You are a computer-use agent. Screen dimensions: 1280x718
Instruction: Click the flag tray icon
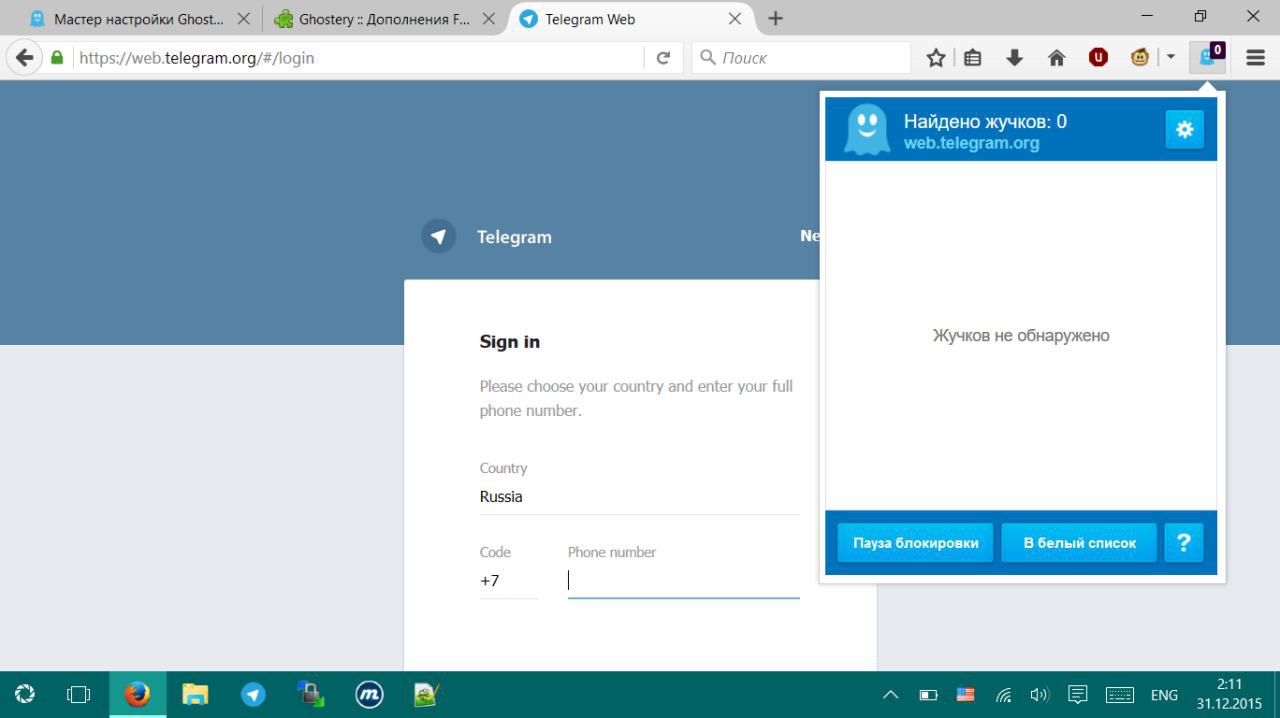[x=965, y=695]
